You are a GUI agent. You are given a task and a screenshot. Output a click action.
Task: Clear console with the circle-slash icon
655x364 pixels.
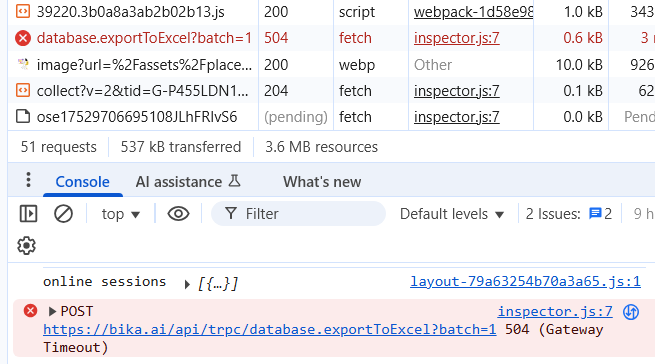pos(63,214)
